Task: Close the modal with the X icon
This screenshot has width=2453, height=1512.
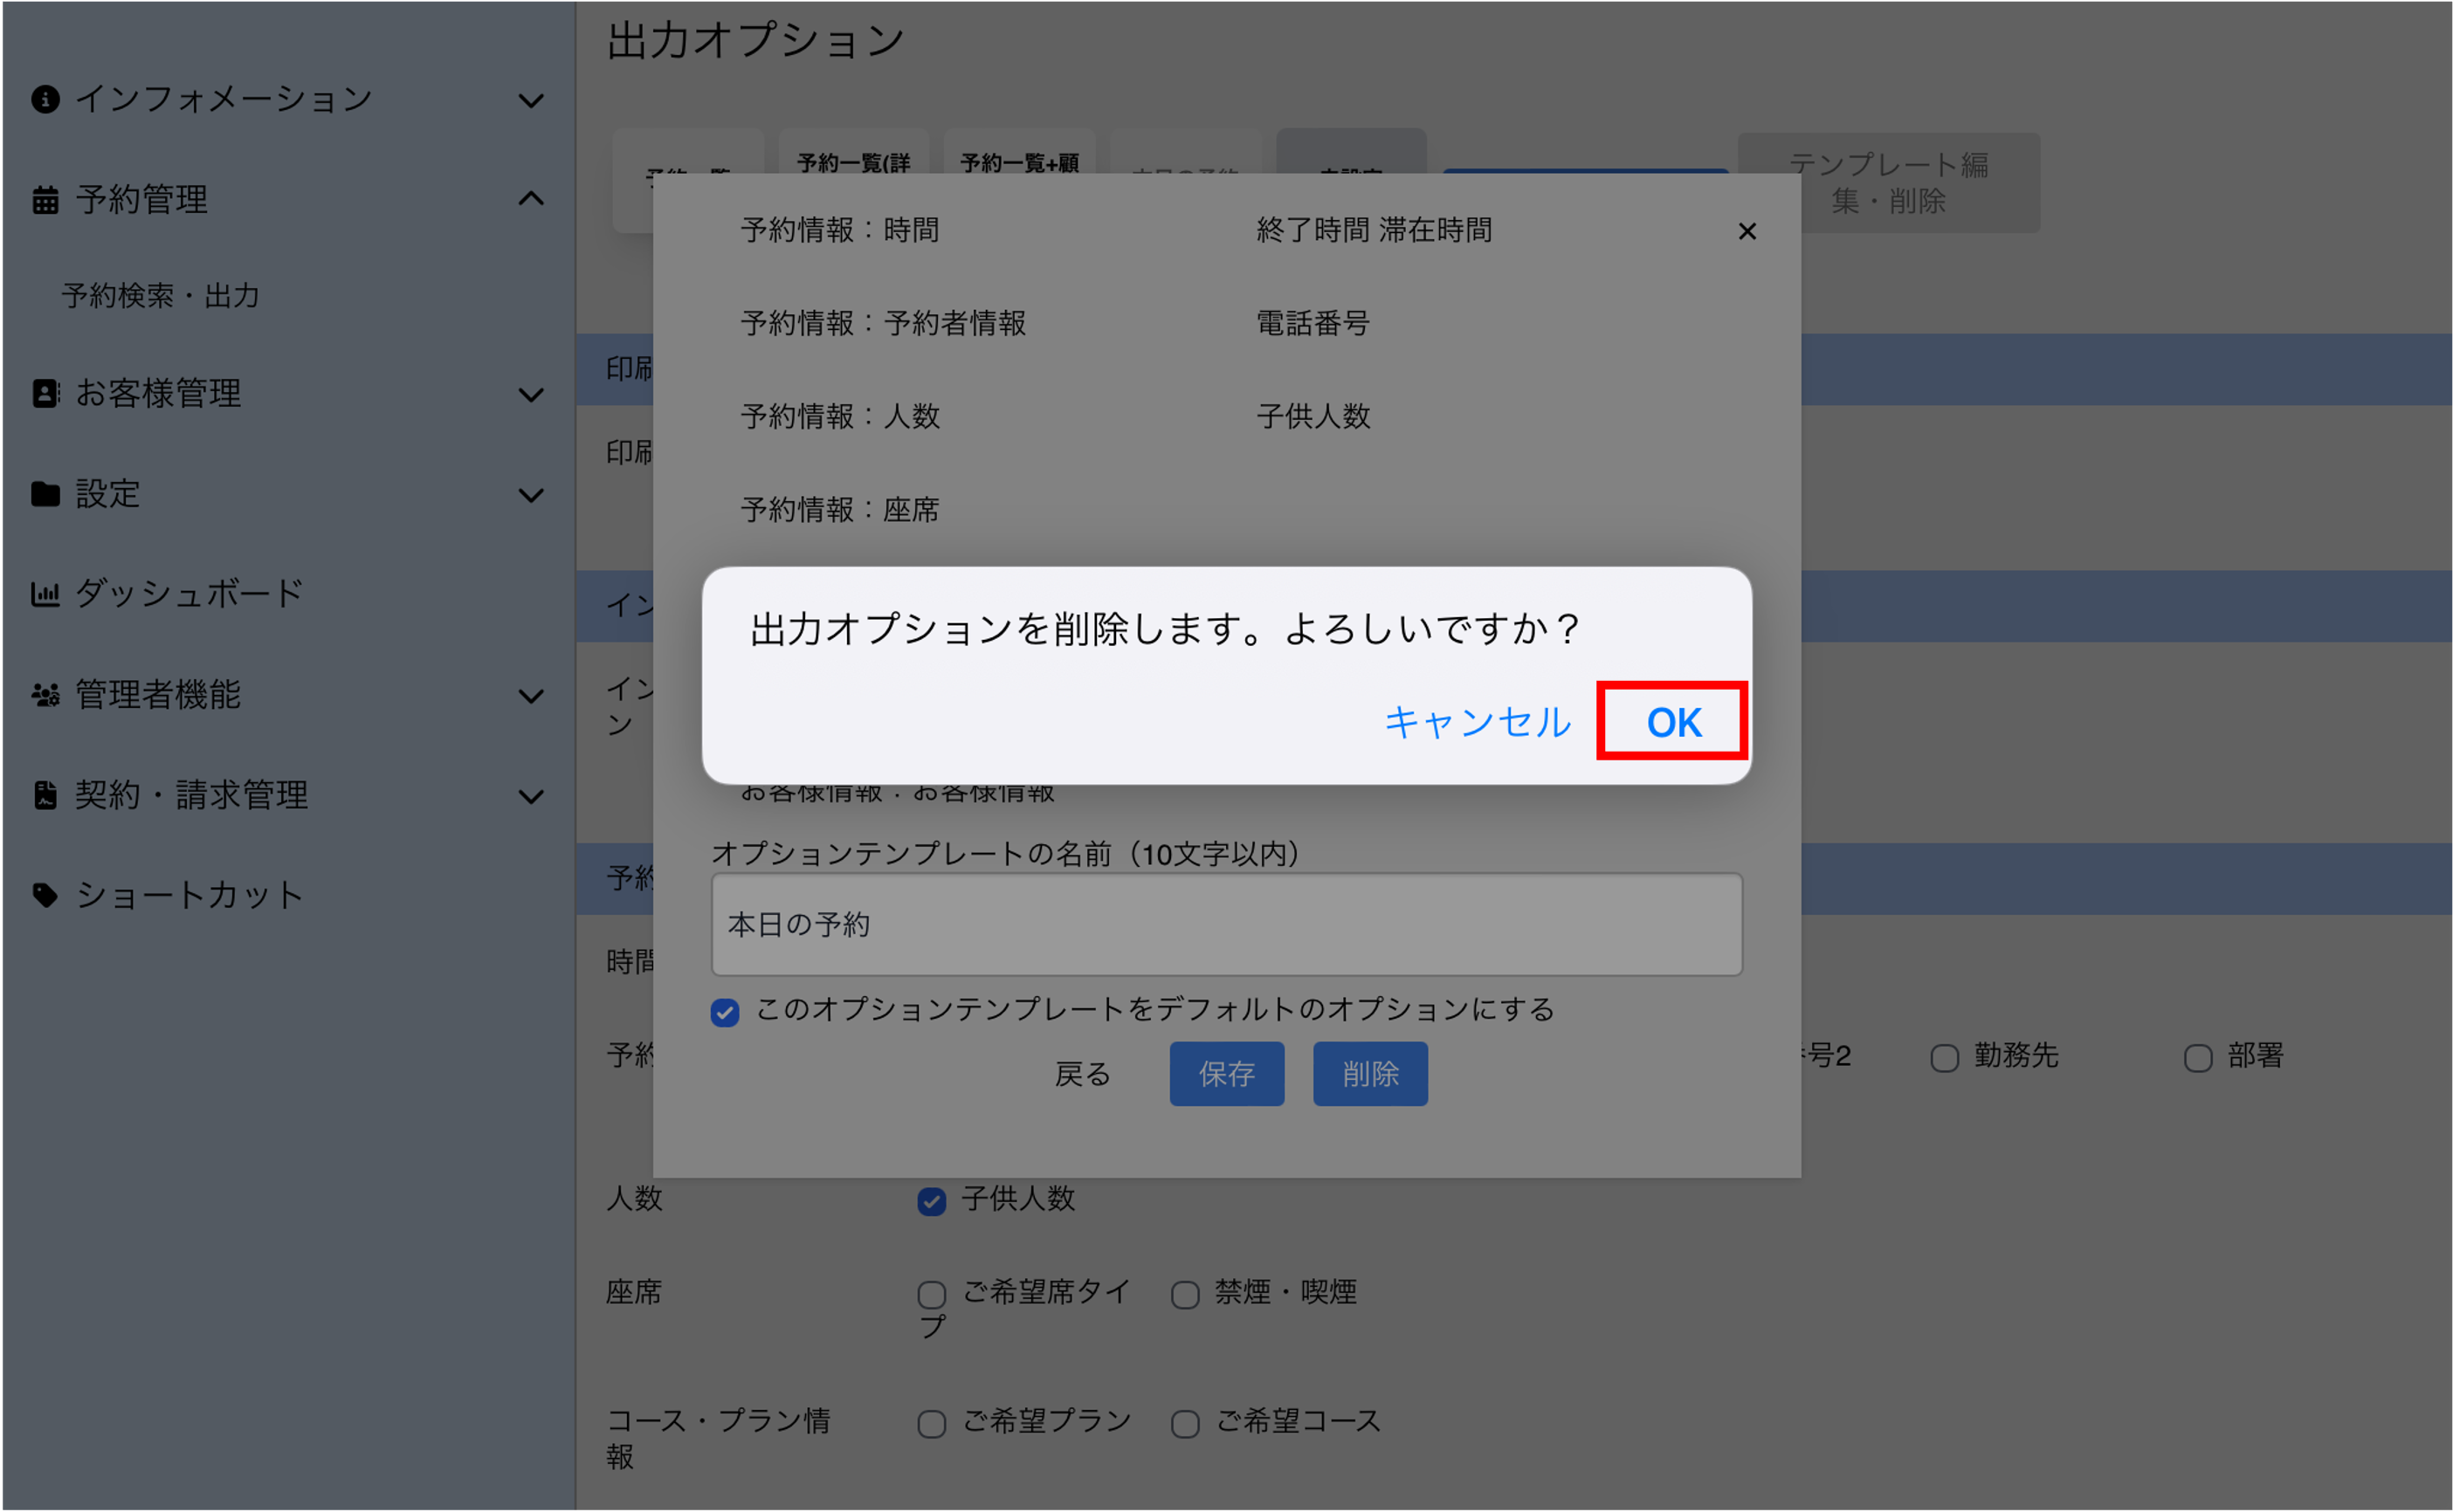Action: tap(1746, 231)
